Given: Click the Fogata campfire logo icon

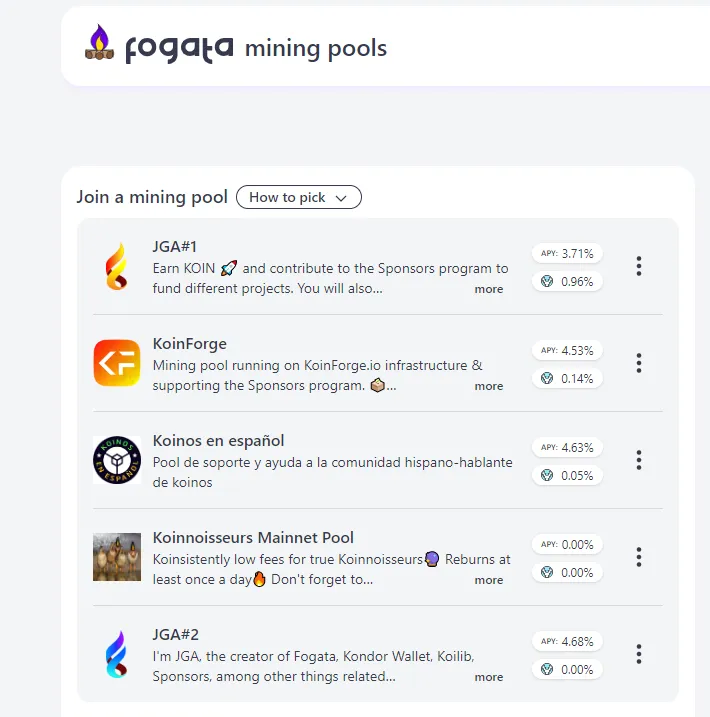Looking at the screenshot, I should (x=100, y=42).
